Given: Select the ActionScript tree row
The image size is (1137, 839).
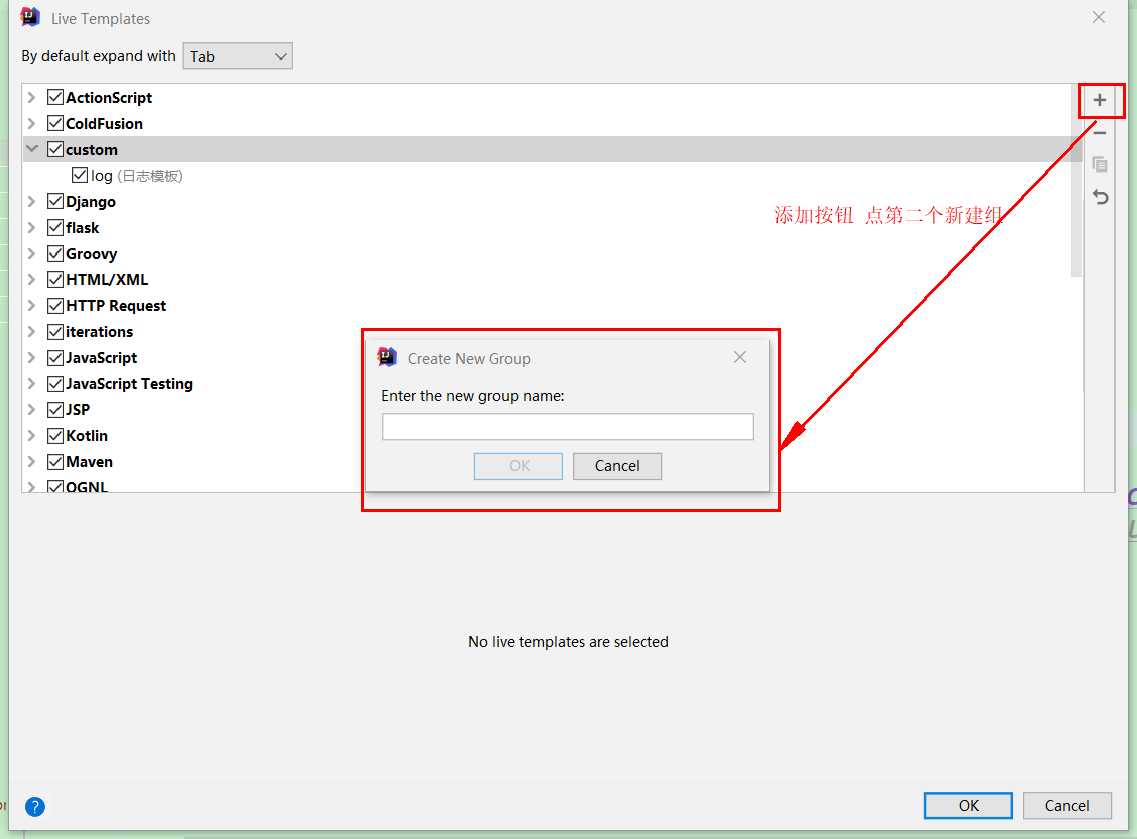Looking at the screenshot, I should click(552, 97).
